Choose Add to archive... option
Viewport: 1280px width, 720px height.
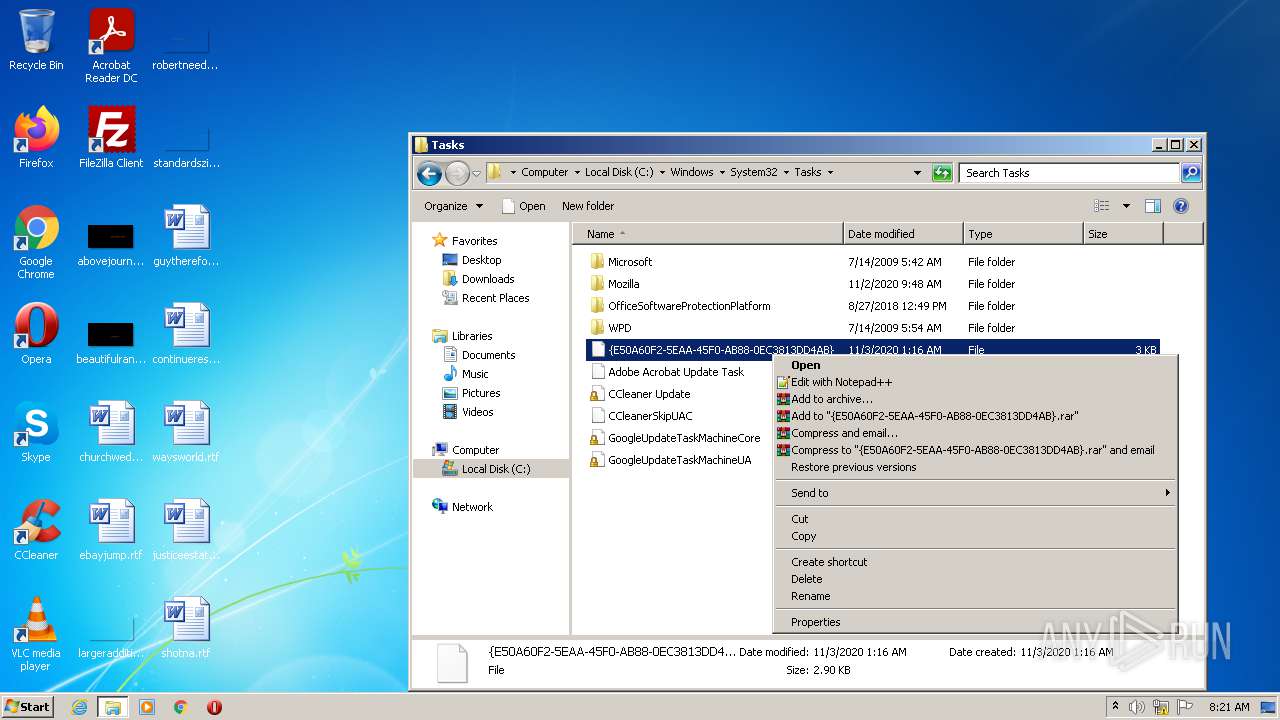pyautogui.click(x=976, y=399)
